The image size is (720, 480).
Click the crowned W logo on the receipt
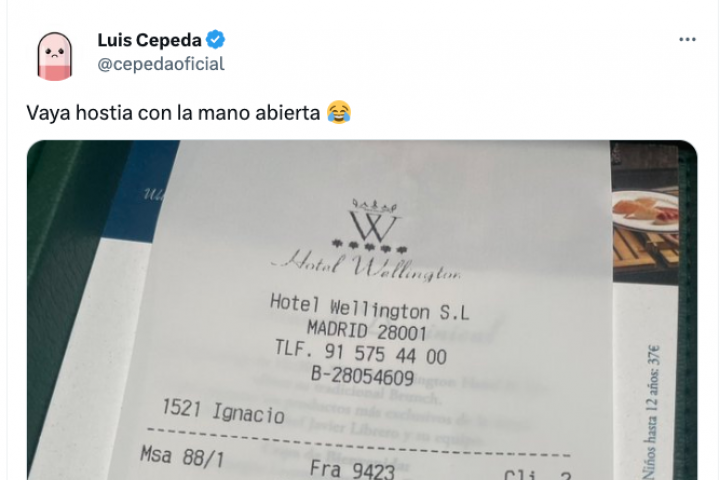373,221
